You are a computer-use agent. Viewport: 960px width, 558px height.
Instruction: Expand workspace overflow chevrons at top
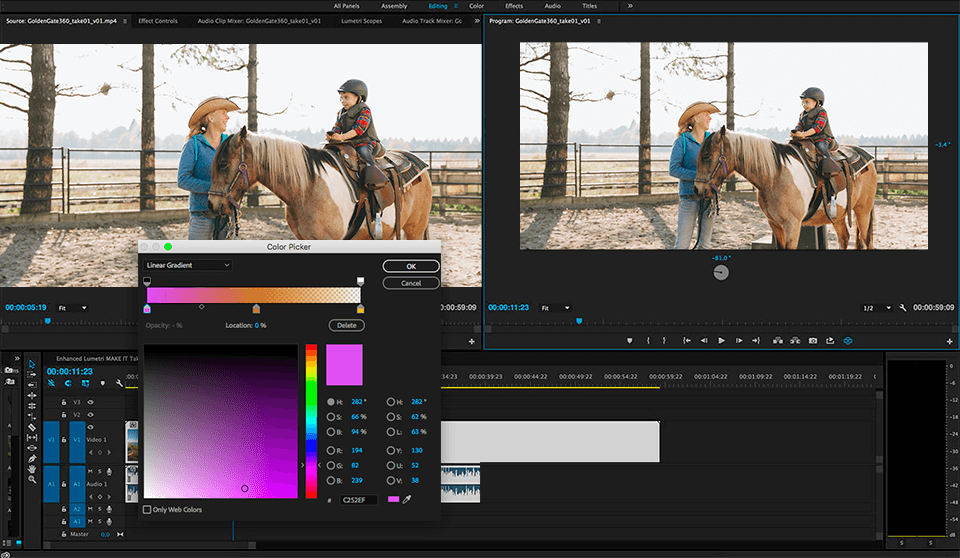pyautogui.click(x=629, y=6)
